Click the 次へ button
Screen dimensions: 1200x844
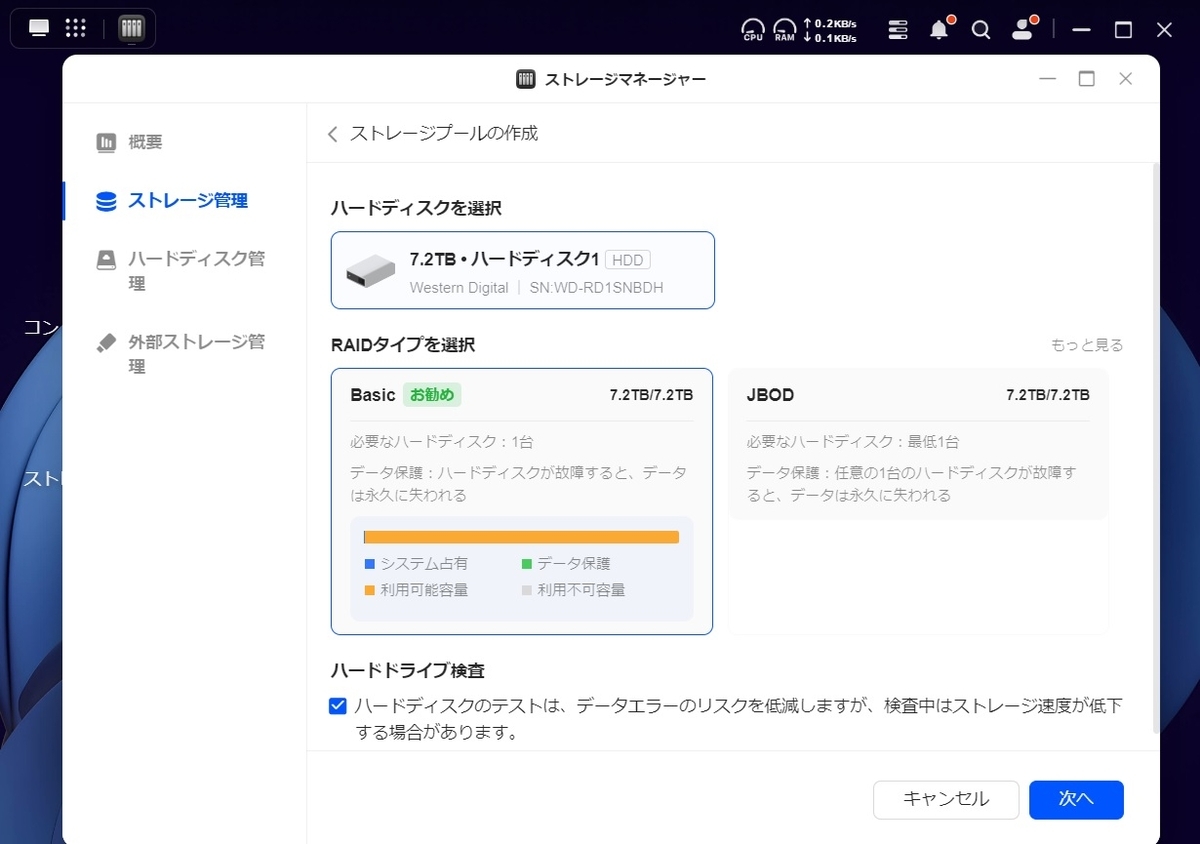click(x=1077, y=799)
